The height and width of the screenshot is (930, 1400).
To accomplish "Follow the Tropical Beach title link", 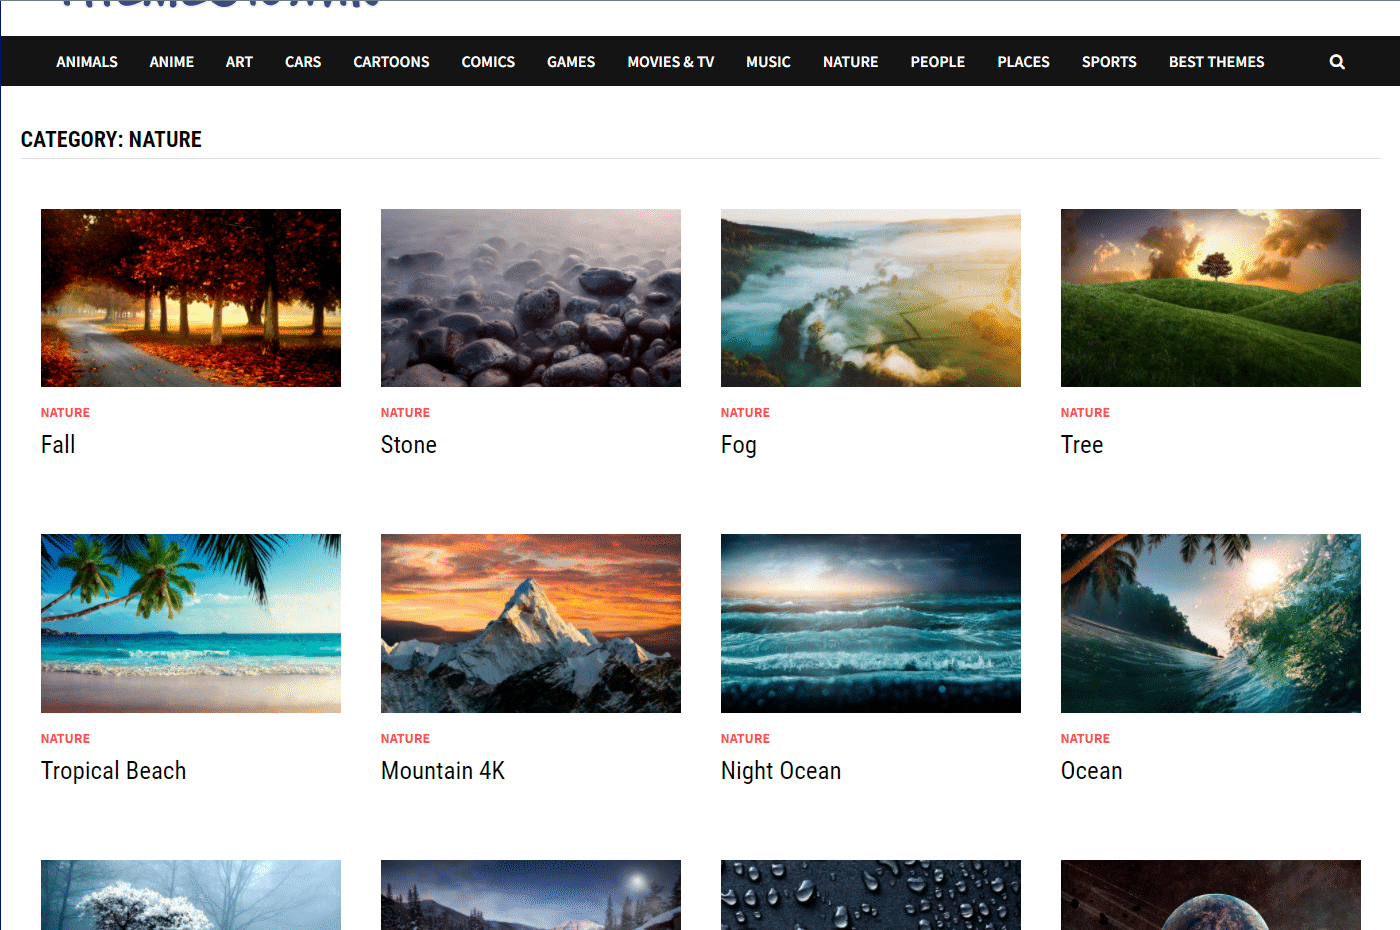I will coord(114,771).
